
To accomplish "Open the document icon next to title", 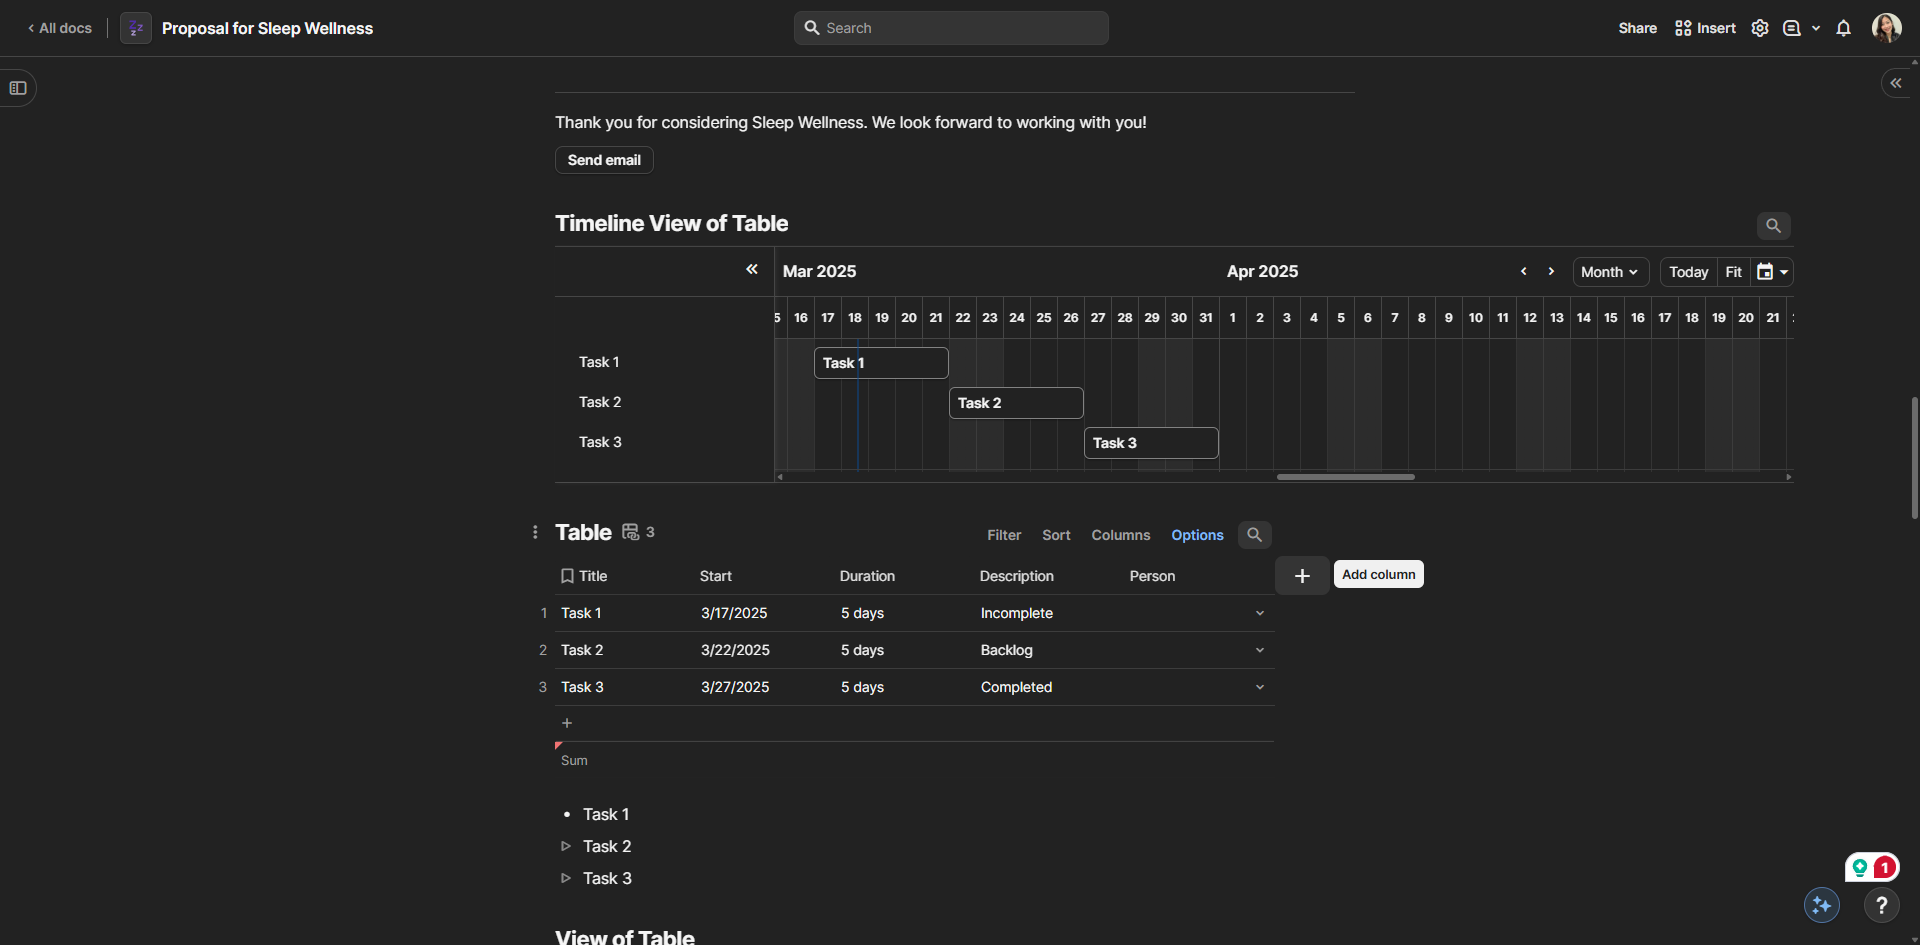I will tap(136, 28).
